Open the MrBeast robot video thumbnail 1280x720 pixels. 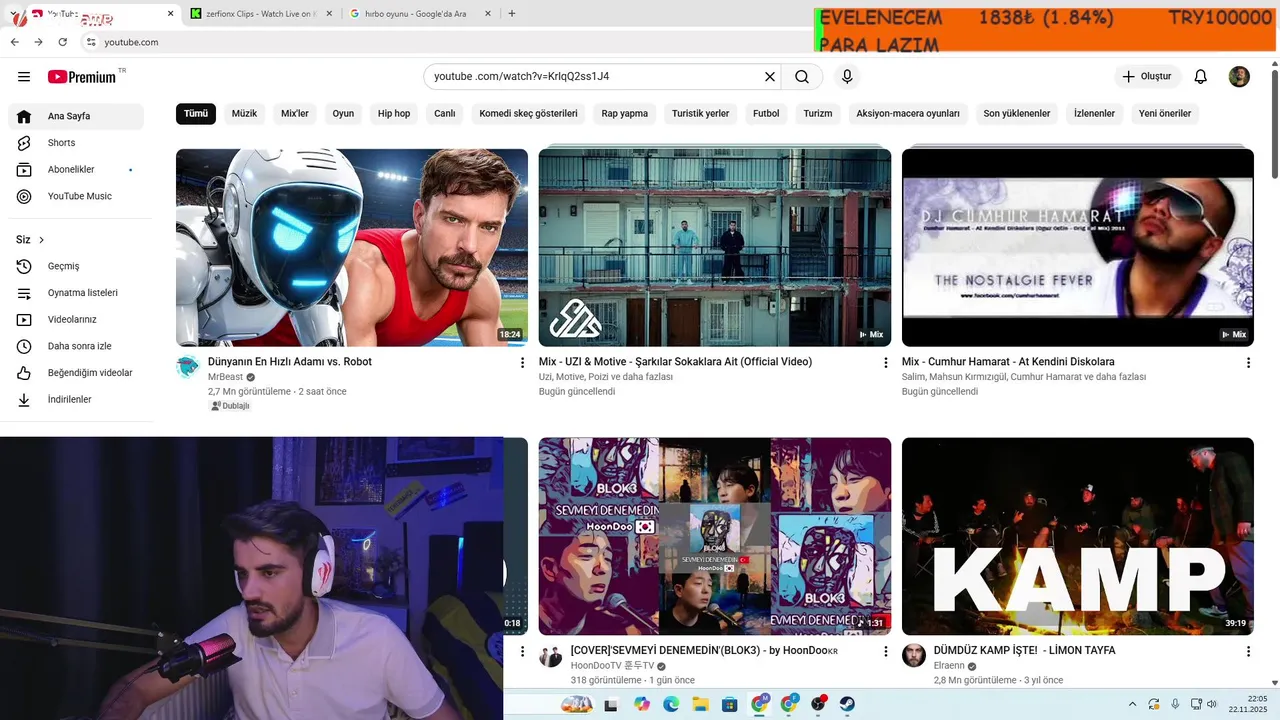[352, 247]
